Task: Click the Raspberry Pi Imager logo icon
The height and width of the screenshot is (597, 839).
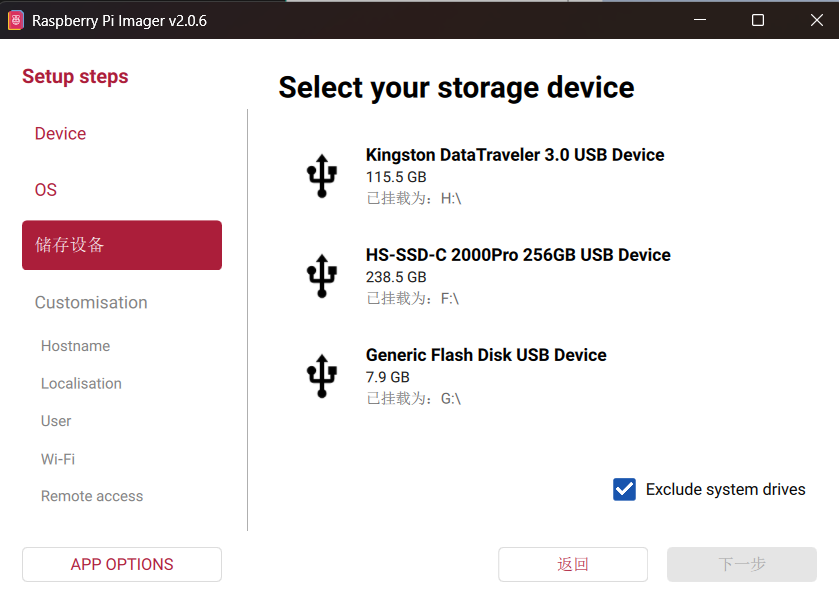Action: click(x=16, y=20)
